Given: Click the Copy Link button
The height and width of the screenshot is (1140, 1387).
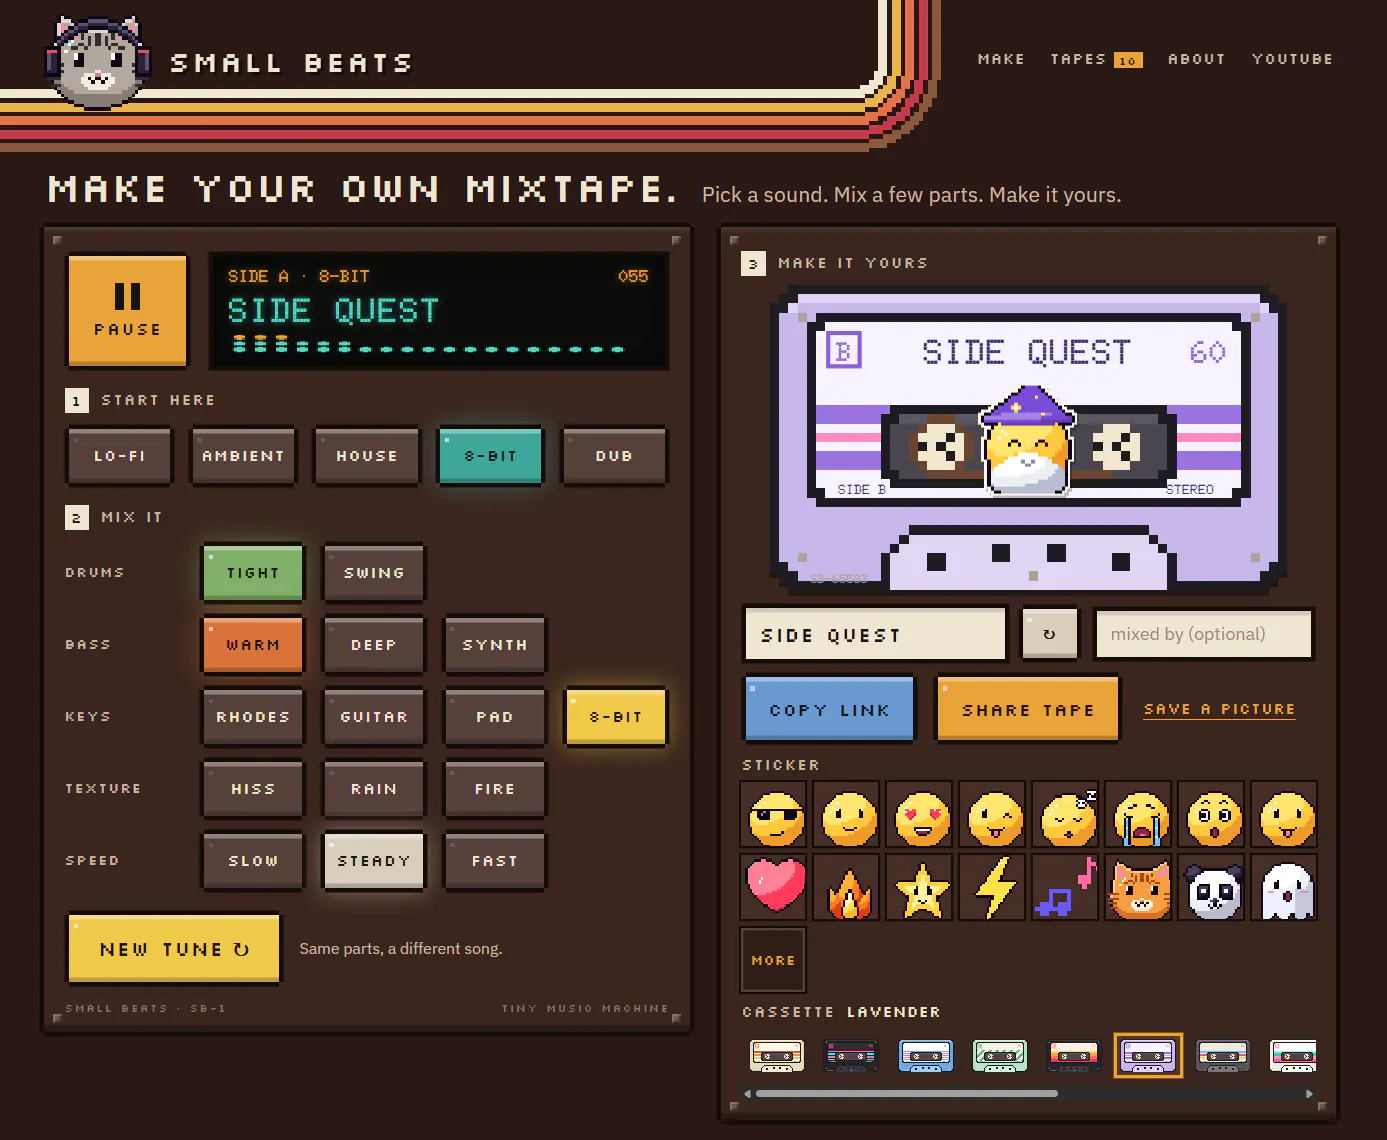Looking at the screenshot, I should click(829, 710).
